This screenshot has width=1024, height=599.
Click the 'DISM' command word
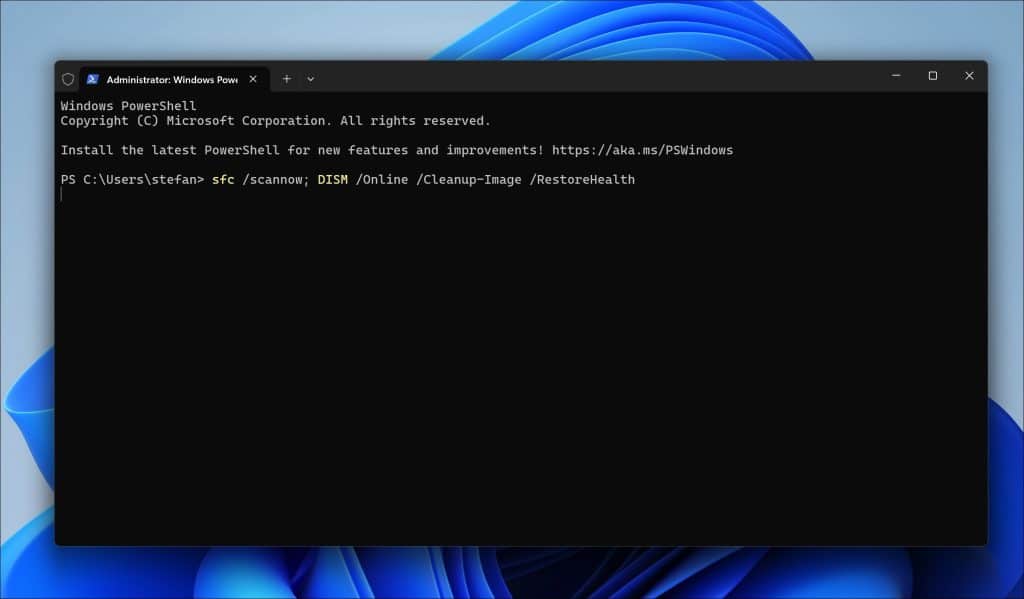(x=332, y=180)
